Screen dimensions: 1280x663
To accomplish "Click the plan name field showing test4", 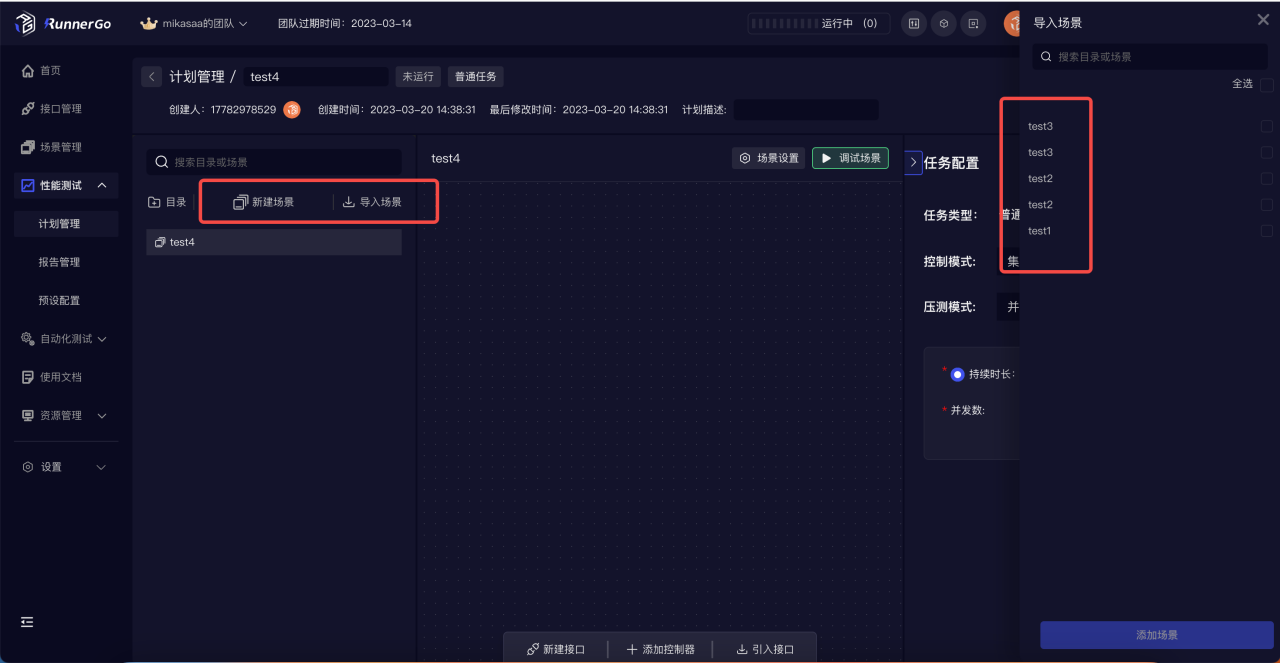I will click(315, 76).
